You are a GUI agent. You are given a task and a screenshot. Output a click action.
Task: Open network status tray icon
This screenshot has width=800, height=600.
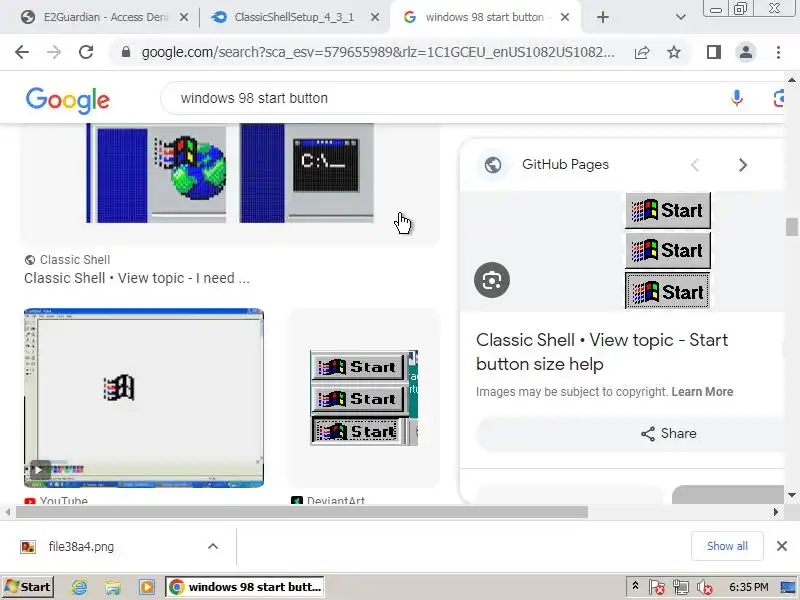pos(680,587)
